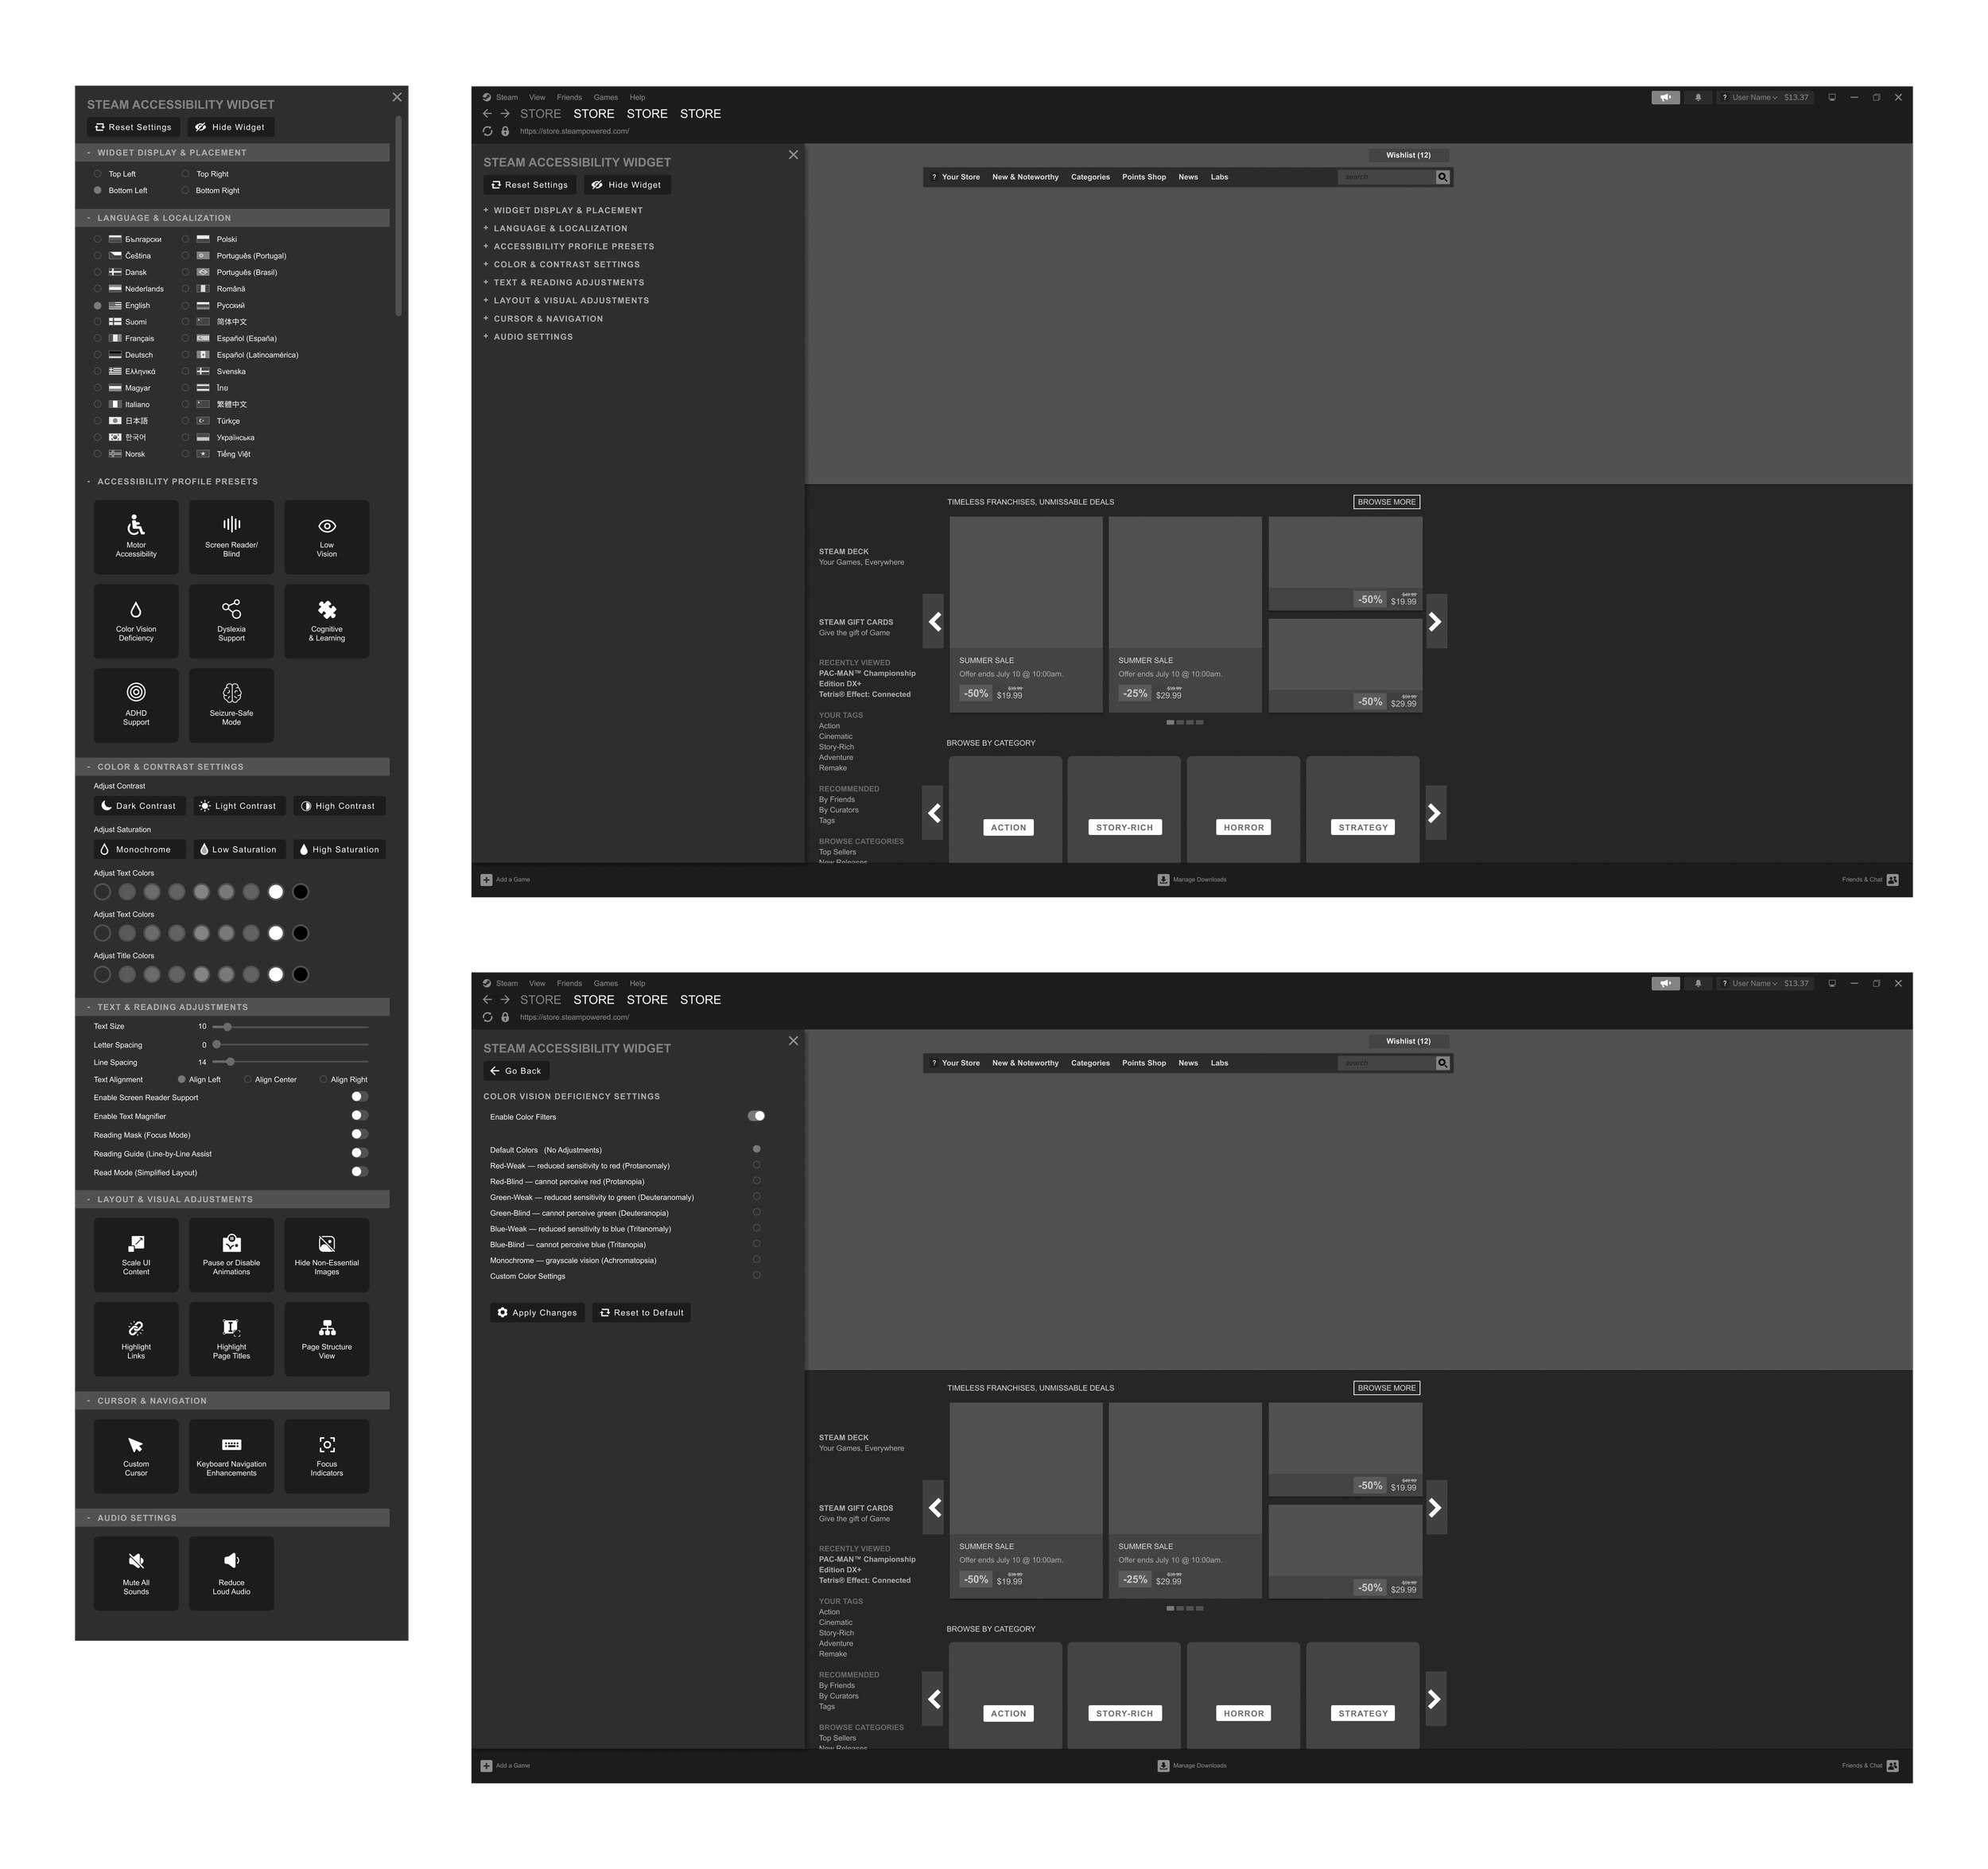1988x1869 pixels.
Task: Toggle the Enable Color Filters switch
Action: click(x=757, y=1116)
